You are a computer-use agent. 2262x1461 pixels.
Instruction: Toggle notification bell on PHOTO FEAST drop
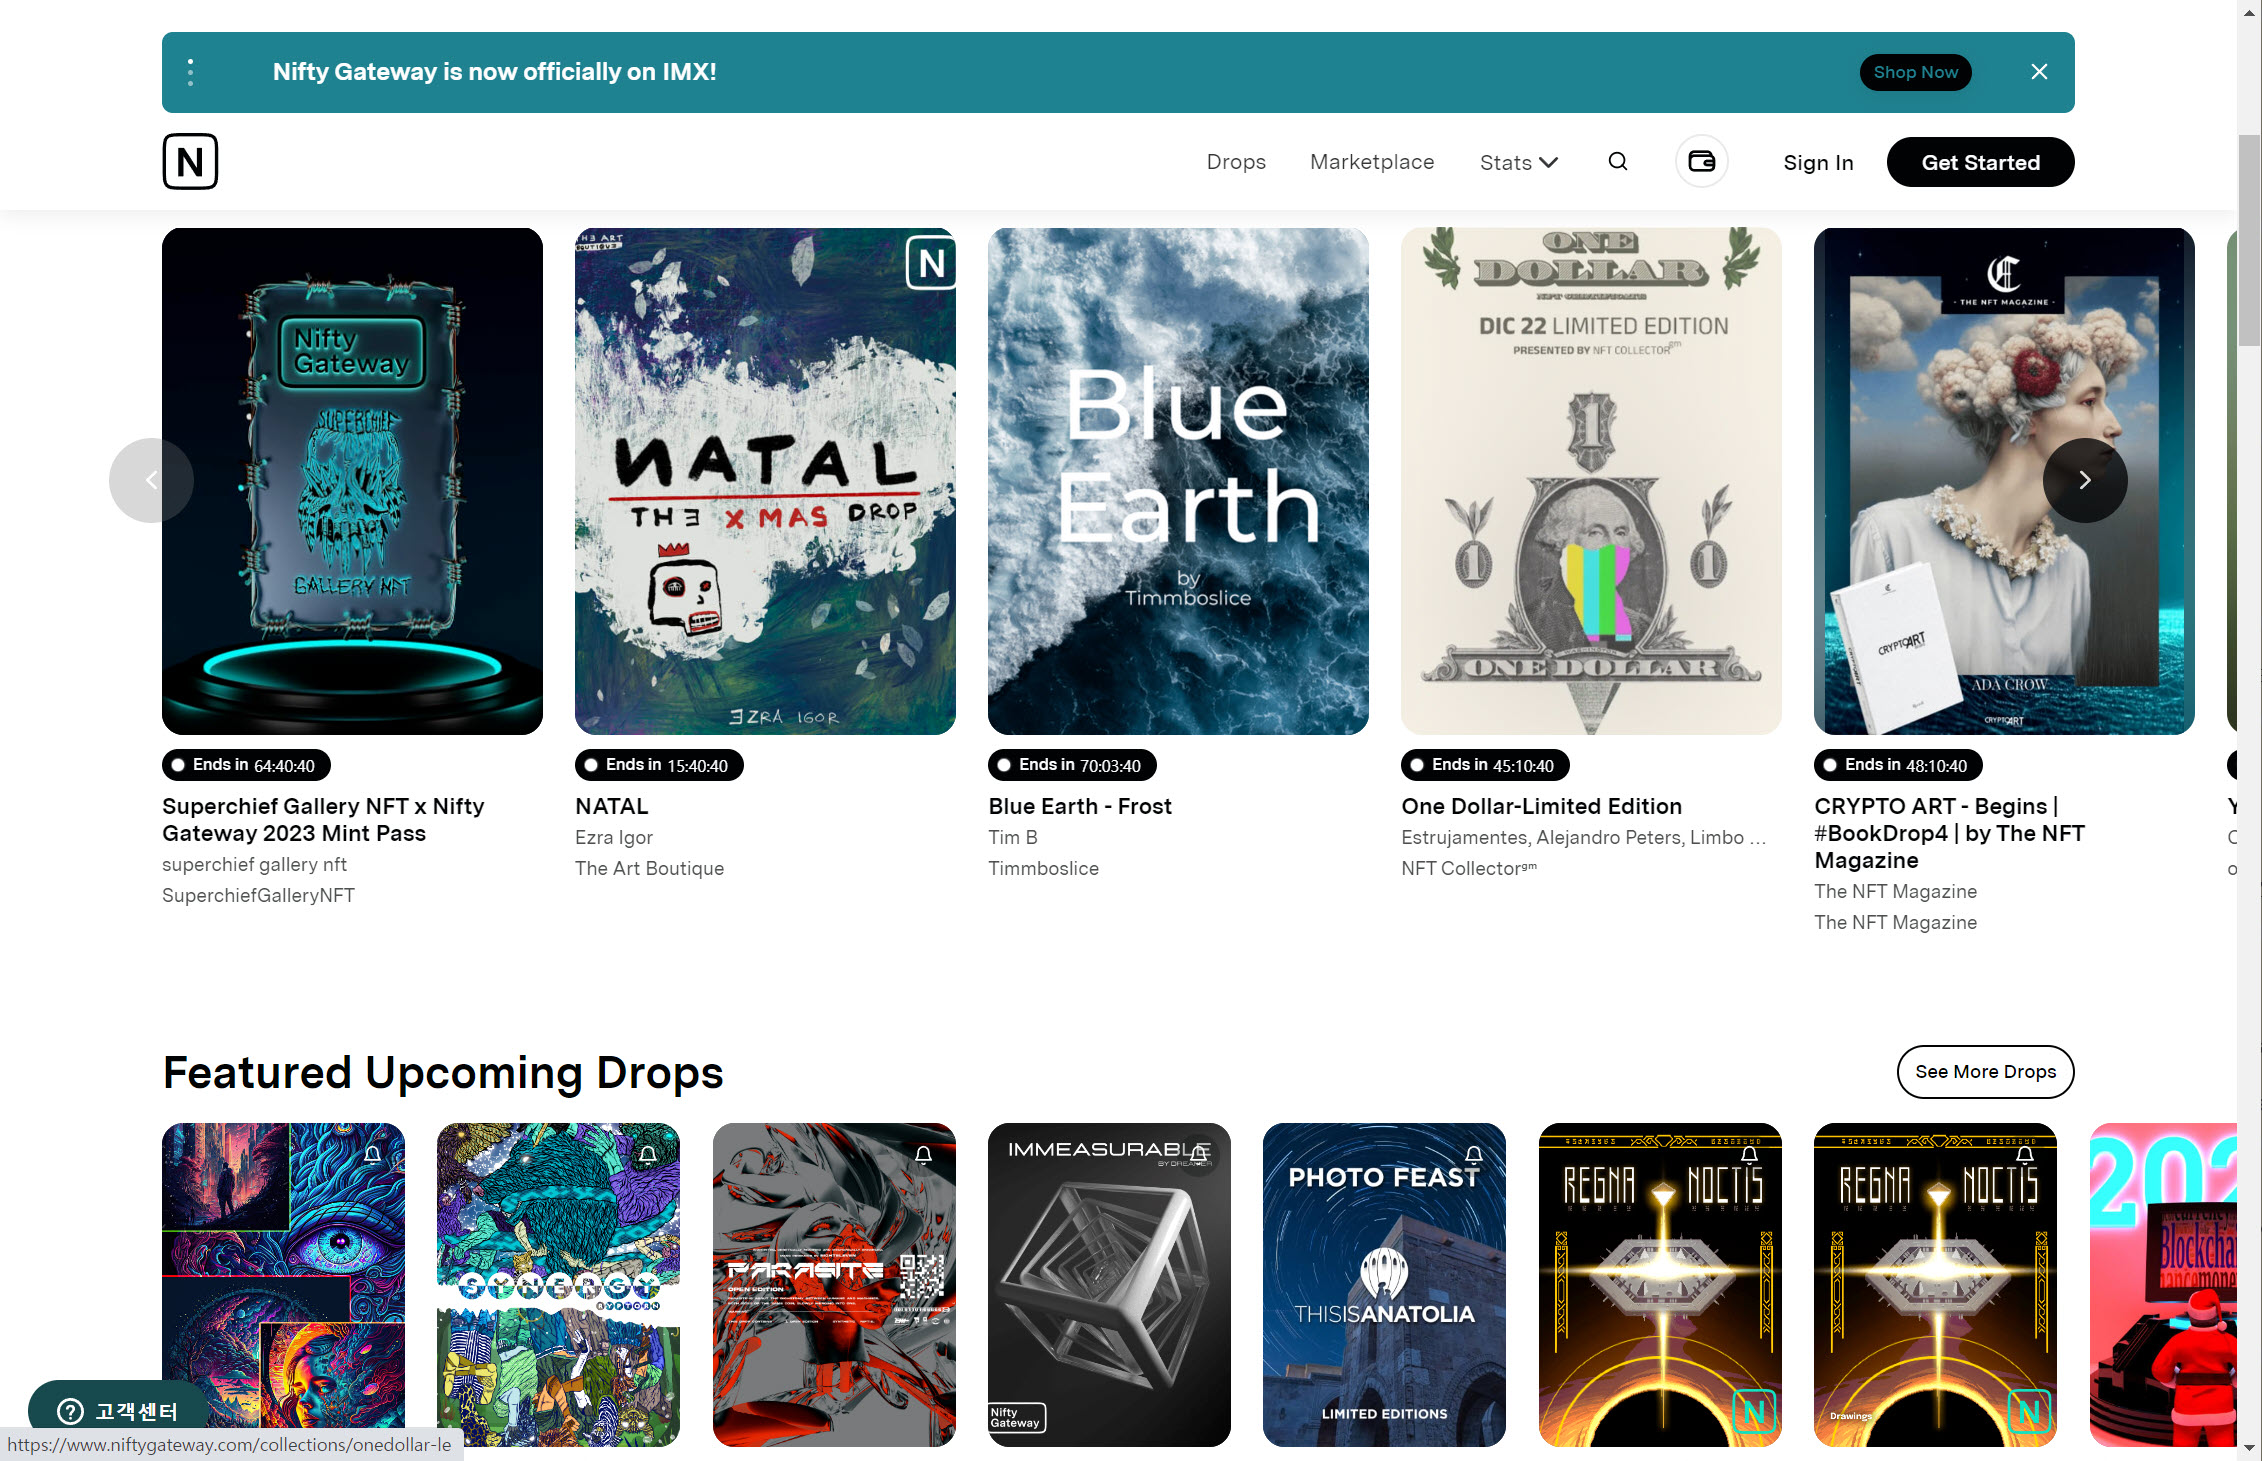click(1473, 1155)
